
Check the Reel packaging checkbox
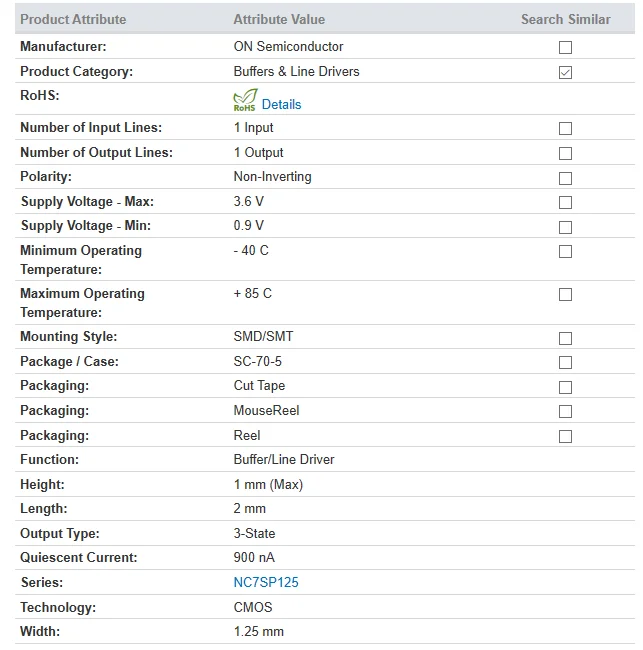pos(565,436)
